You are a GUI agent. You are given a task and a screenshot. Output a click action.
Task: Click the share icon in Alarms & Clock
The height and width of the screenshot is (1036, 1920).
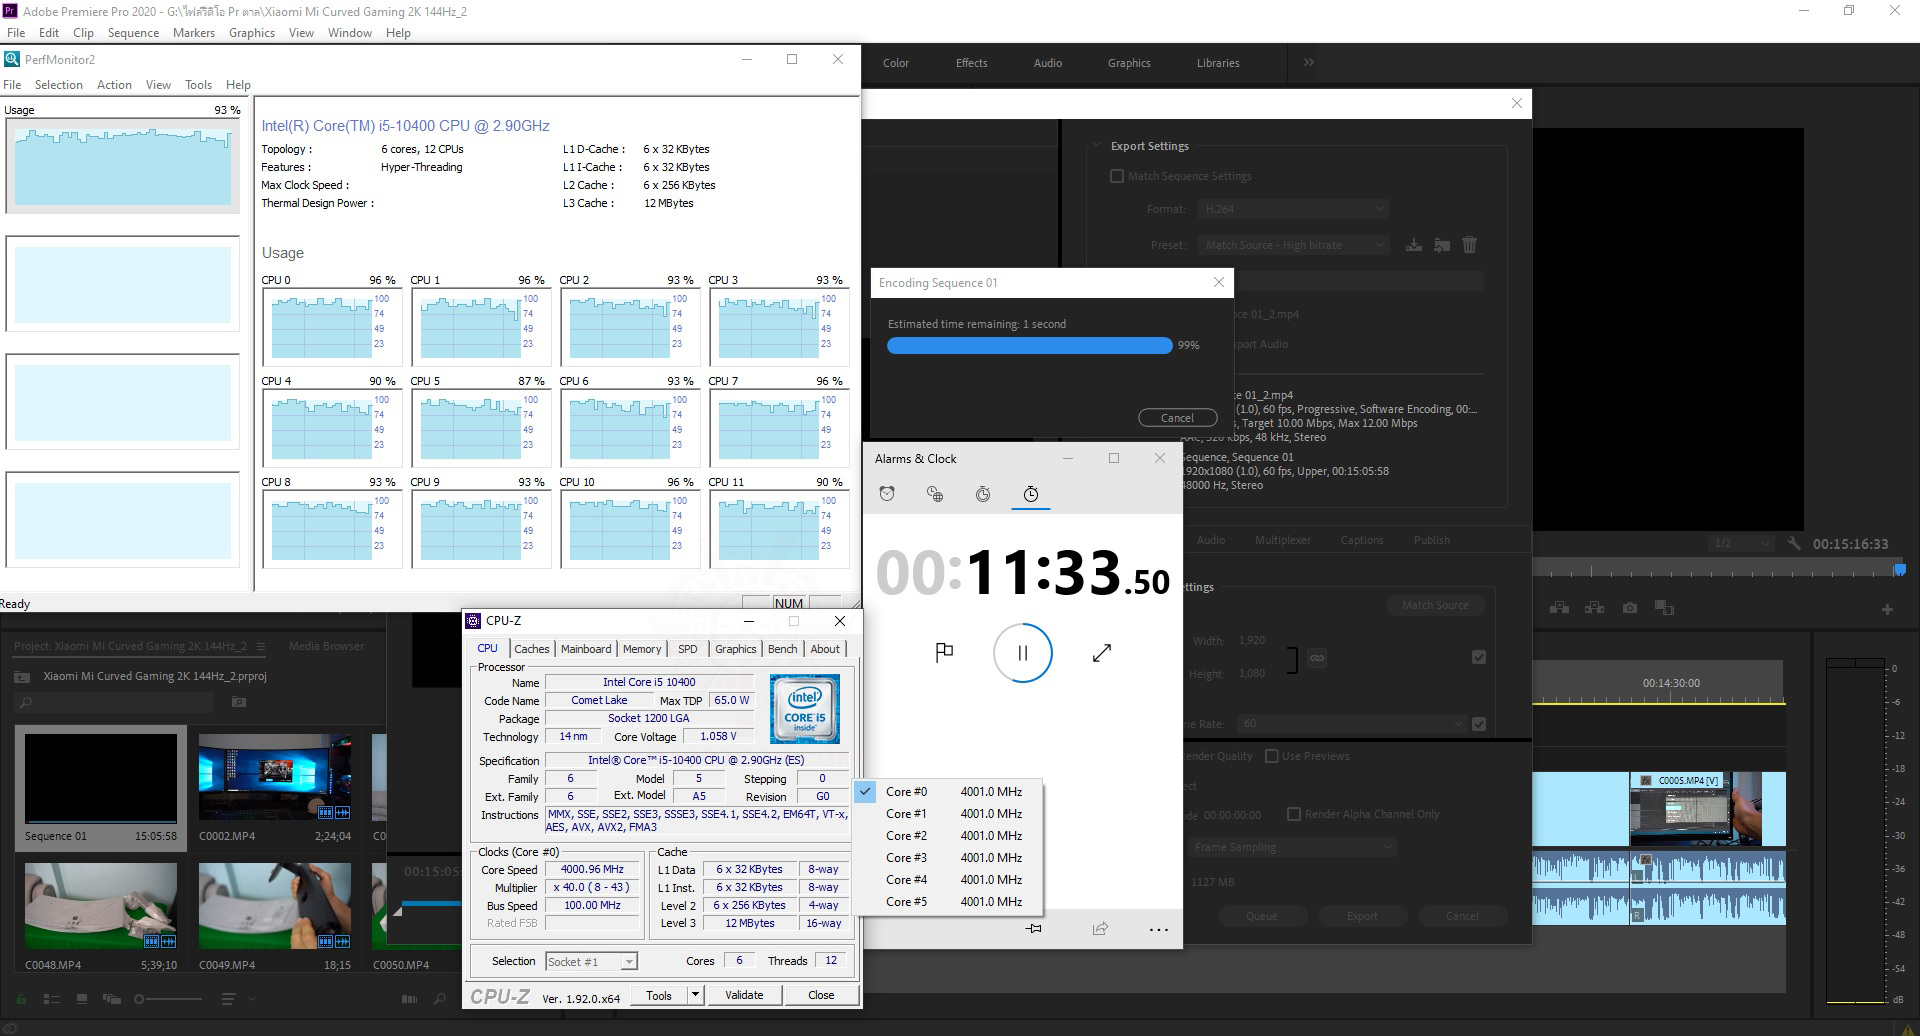1100,929
